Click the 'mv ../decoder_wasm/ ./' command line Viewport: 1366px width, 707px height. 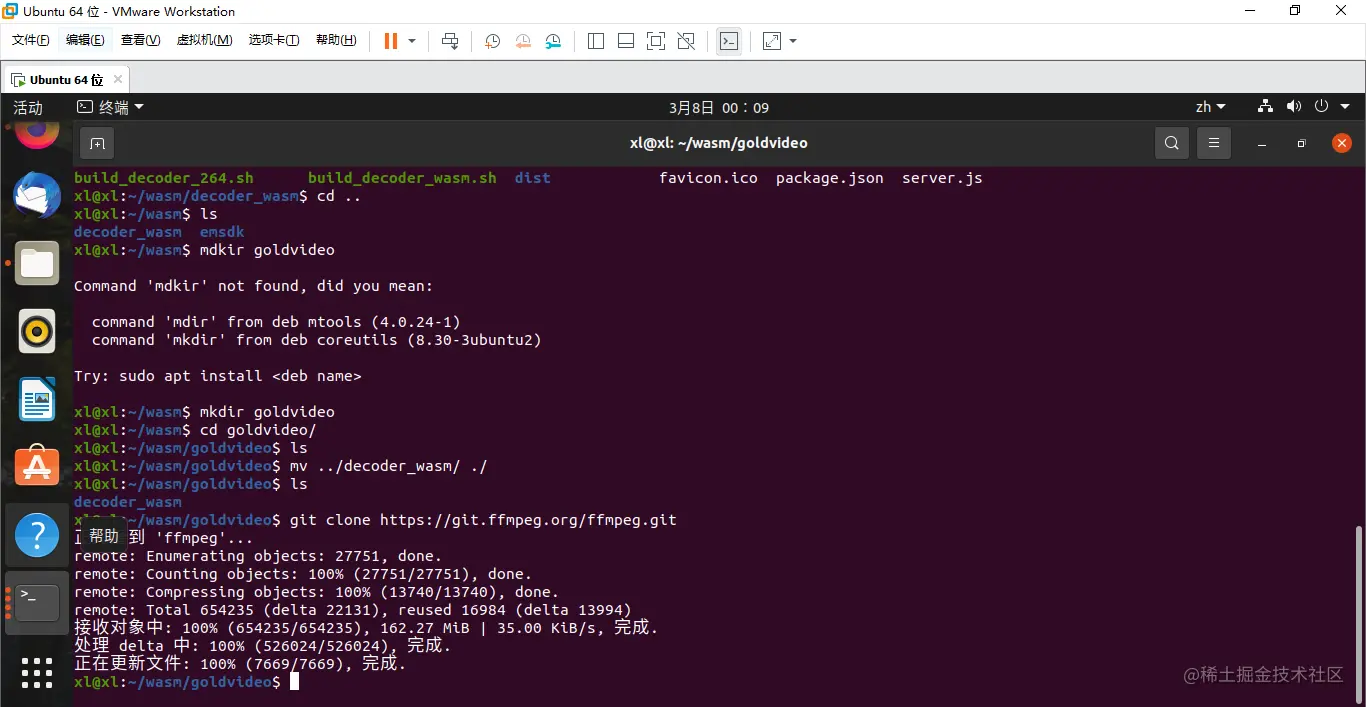click(388, 466)
